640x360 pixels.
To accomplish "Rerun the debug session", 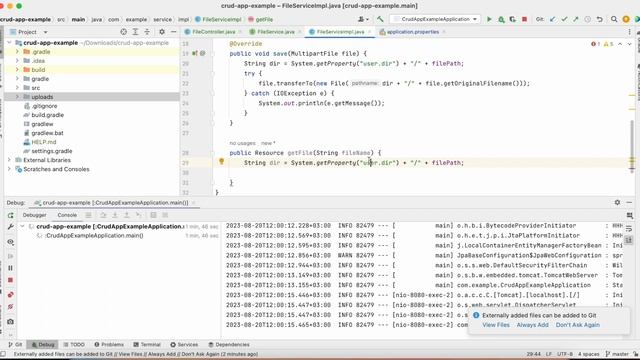I will pos(11,215).
